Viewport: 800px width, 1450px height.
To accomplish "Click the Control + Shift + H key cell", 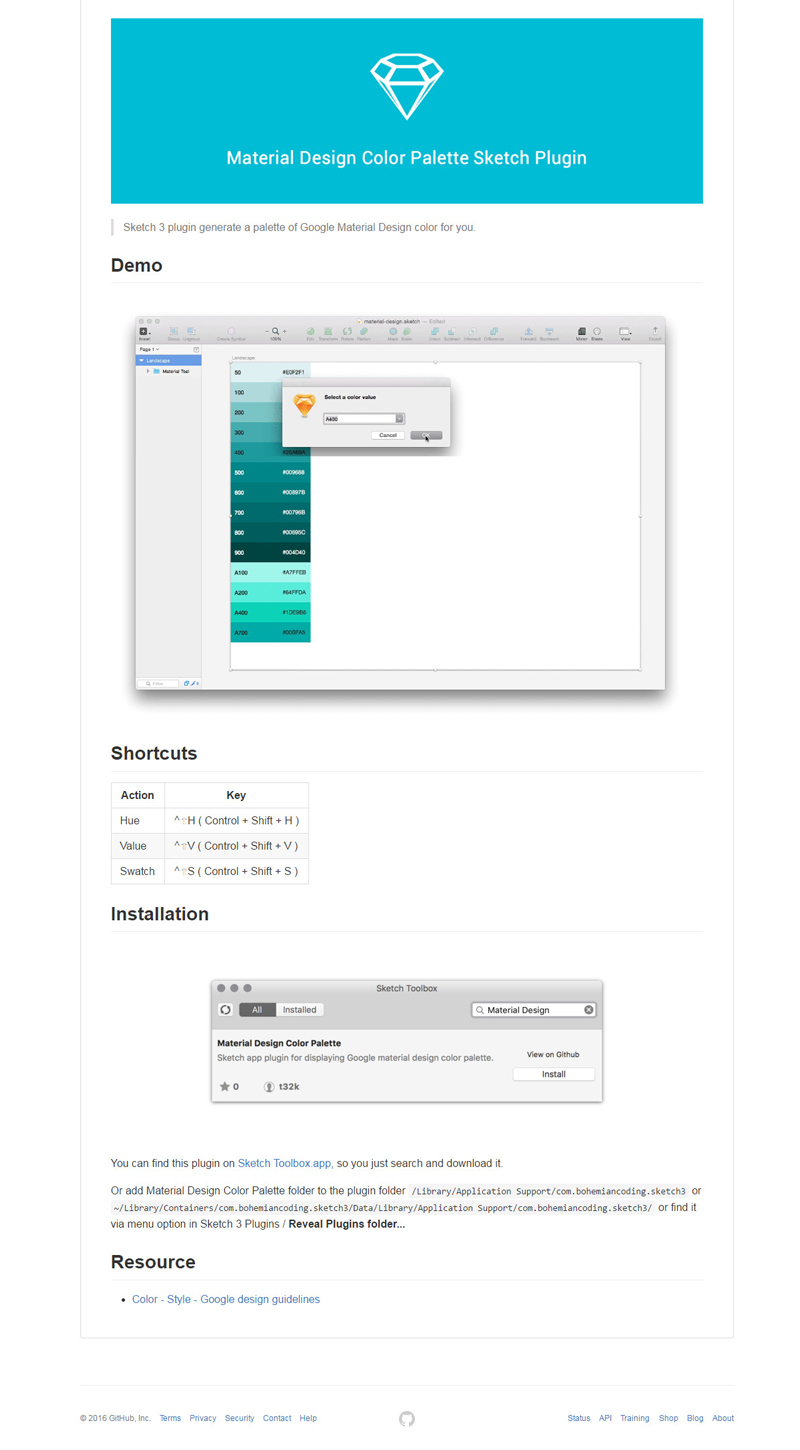I will (236, 820).
